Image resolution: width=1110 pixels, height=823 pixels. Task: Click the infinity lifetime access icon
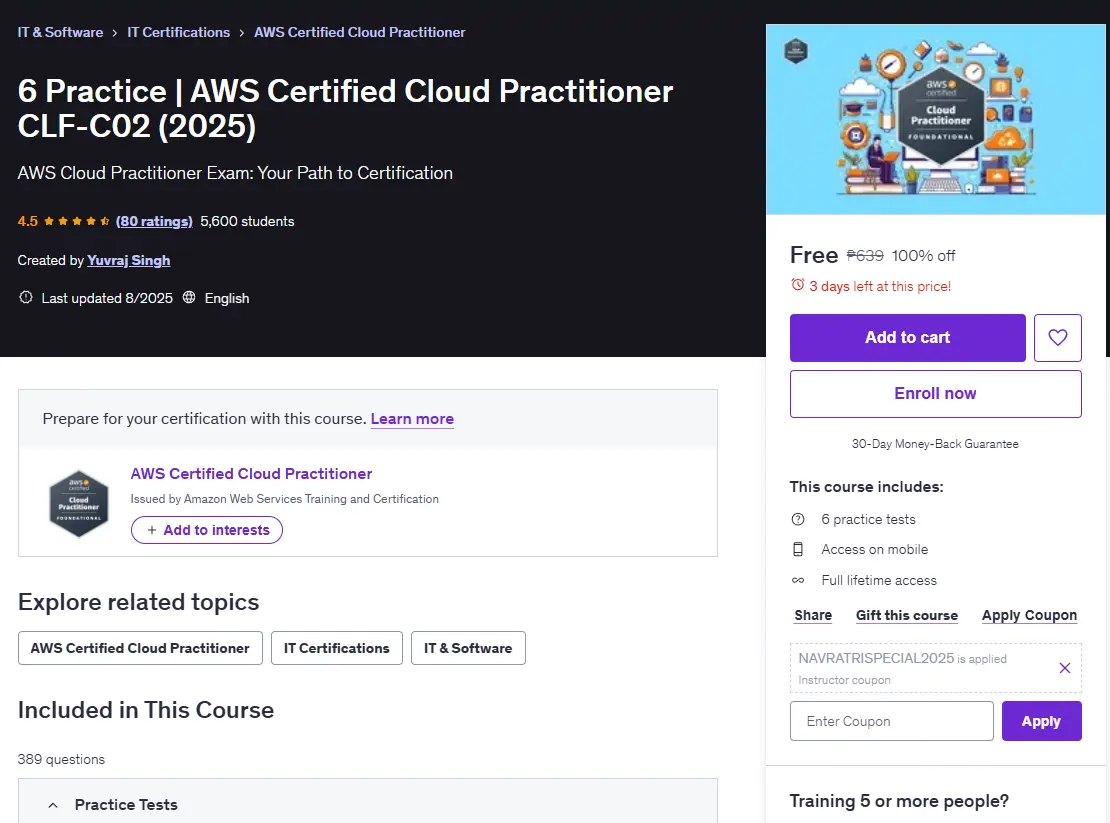pyautogui.click(x=798, y=580)
